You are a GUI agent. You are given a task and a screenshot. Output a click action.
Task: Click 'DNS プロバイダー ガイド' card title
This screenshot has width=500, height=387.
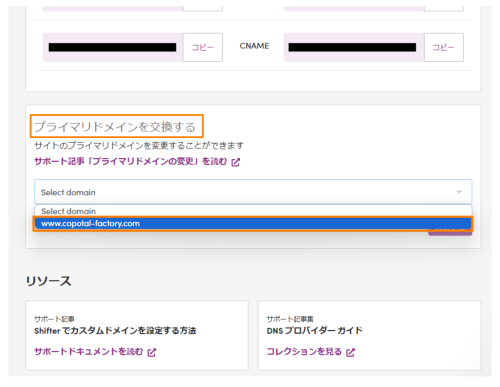314,331
